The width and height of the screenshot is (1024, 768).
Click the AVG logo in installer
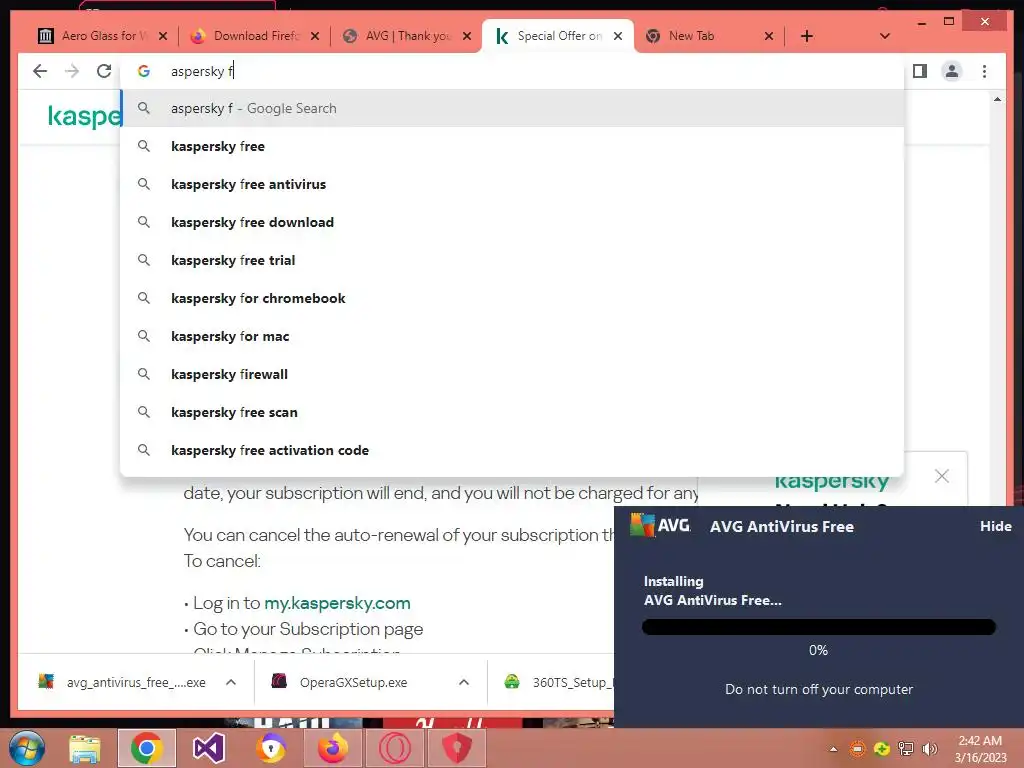(660, 525)
